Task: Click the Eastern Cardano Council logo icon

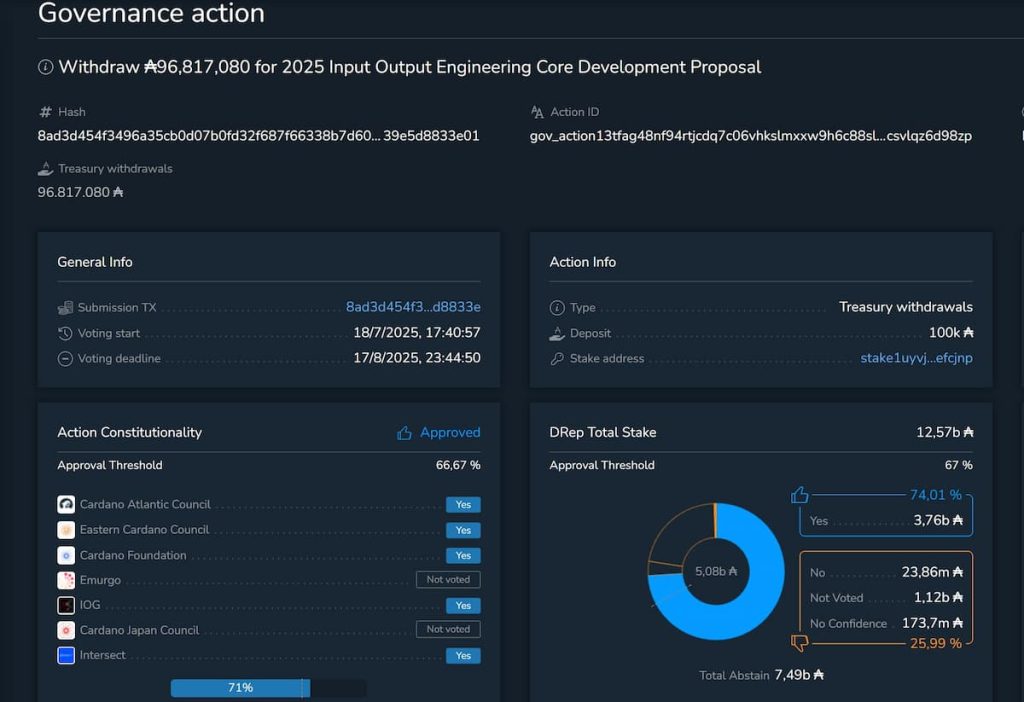Action: pos(66,530)
